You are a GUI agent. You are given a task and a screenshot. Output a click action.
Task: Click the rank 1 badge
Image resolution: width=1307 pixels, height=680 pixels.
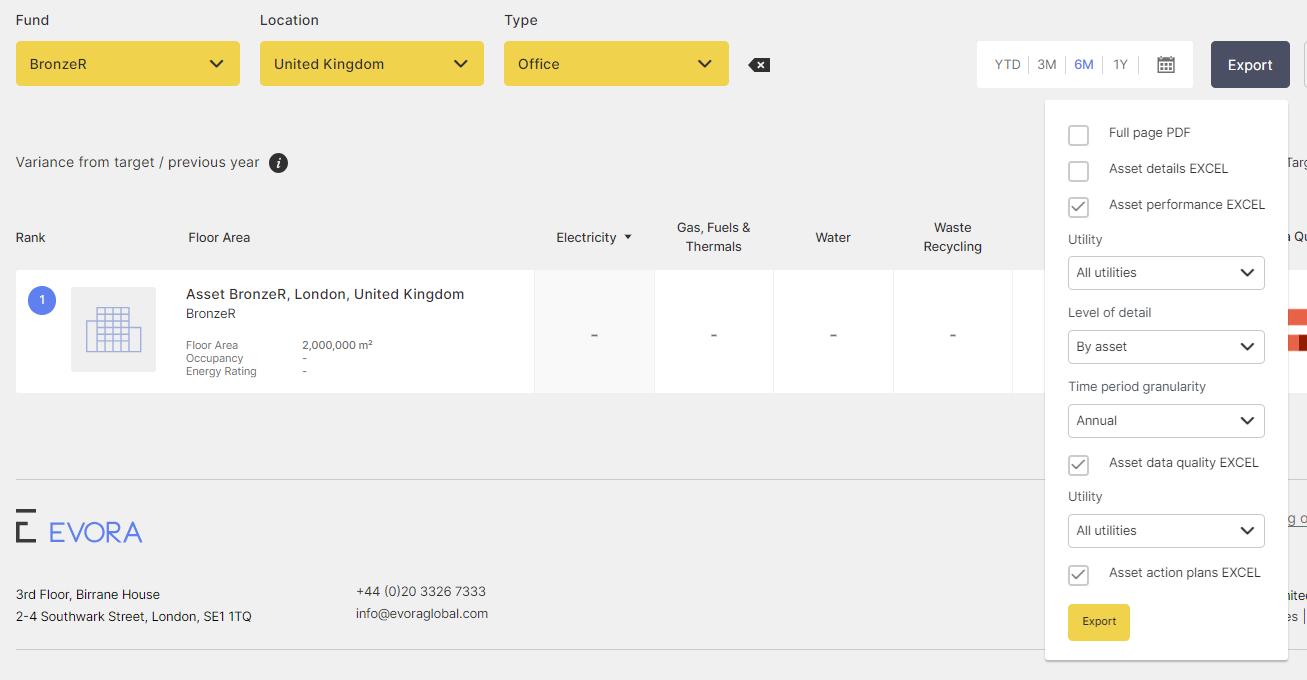click(42, 300)
